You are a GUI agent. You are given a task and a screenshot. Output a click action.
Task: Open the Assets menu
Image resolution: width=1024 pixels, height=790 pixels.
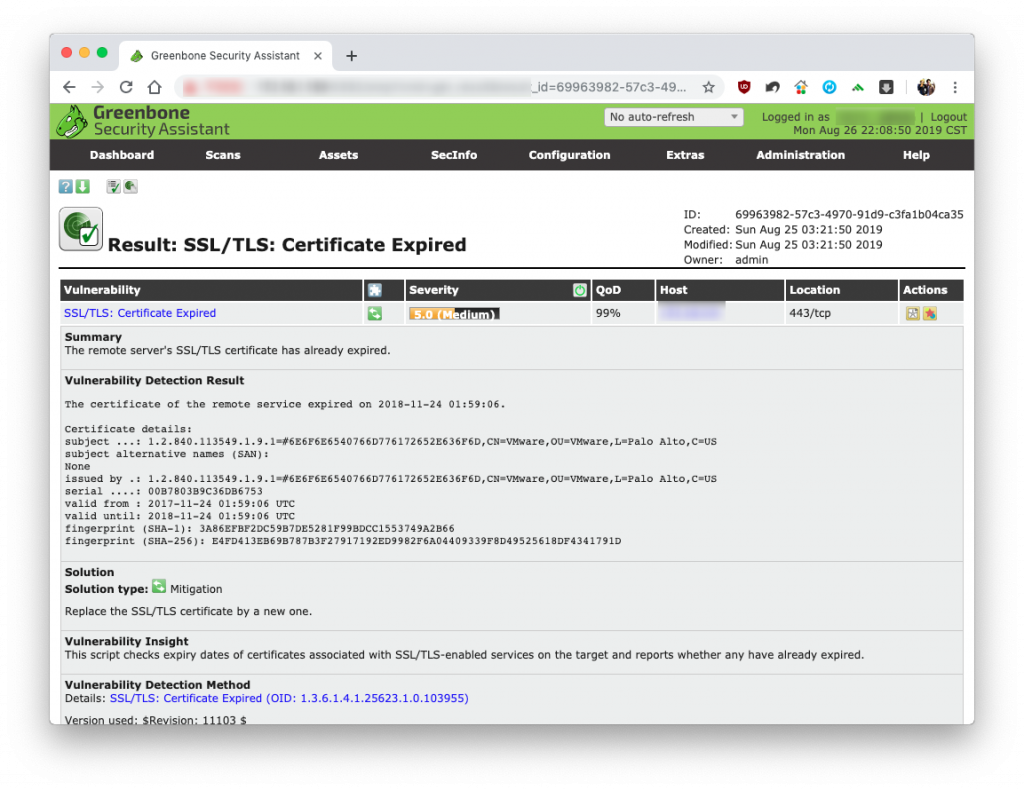click(338, 155)
